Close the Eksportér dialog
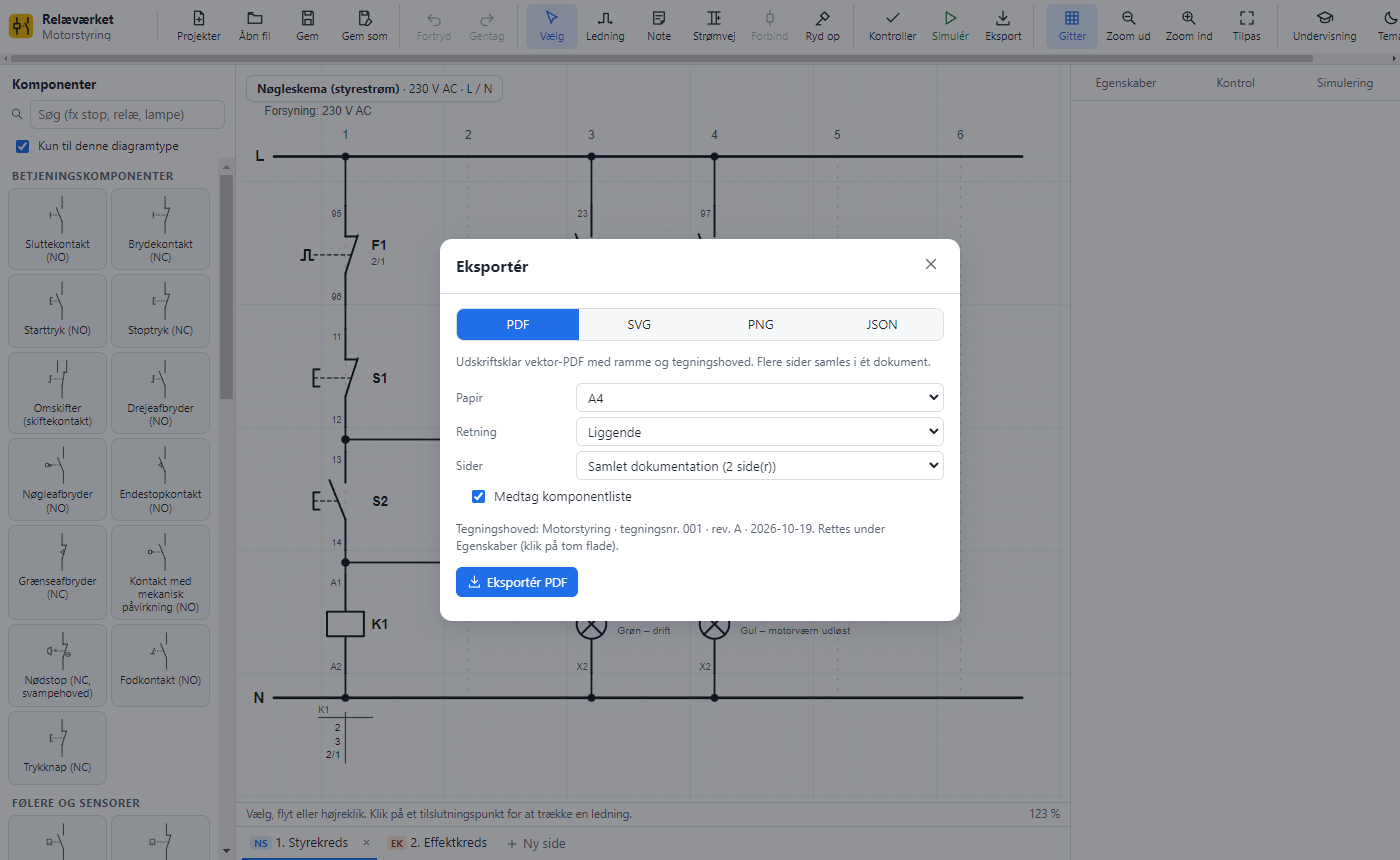This screenshot has width=1400, height=860. click(931, 264)
